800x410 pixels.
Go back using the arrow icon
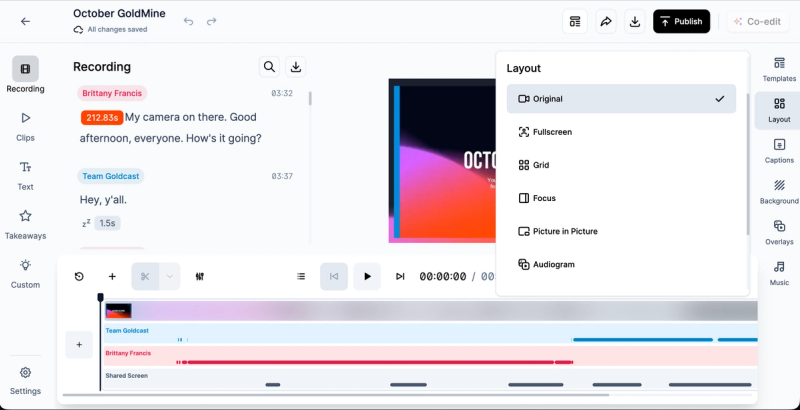pos(25,21)
